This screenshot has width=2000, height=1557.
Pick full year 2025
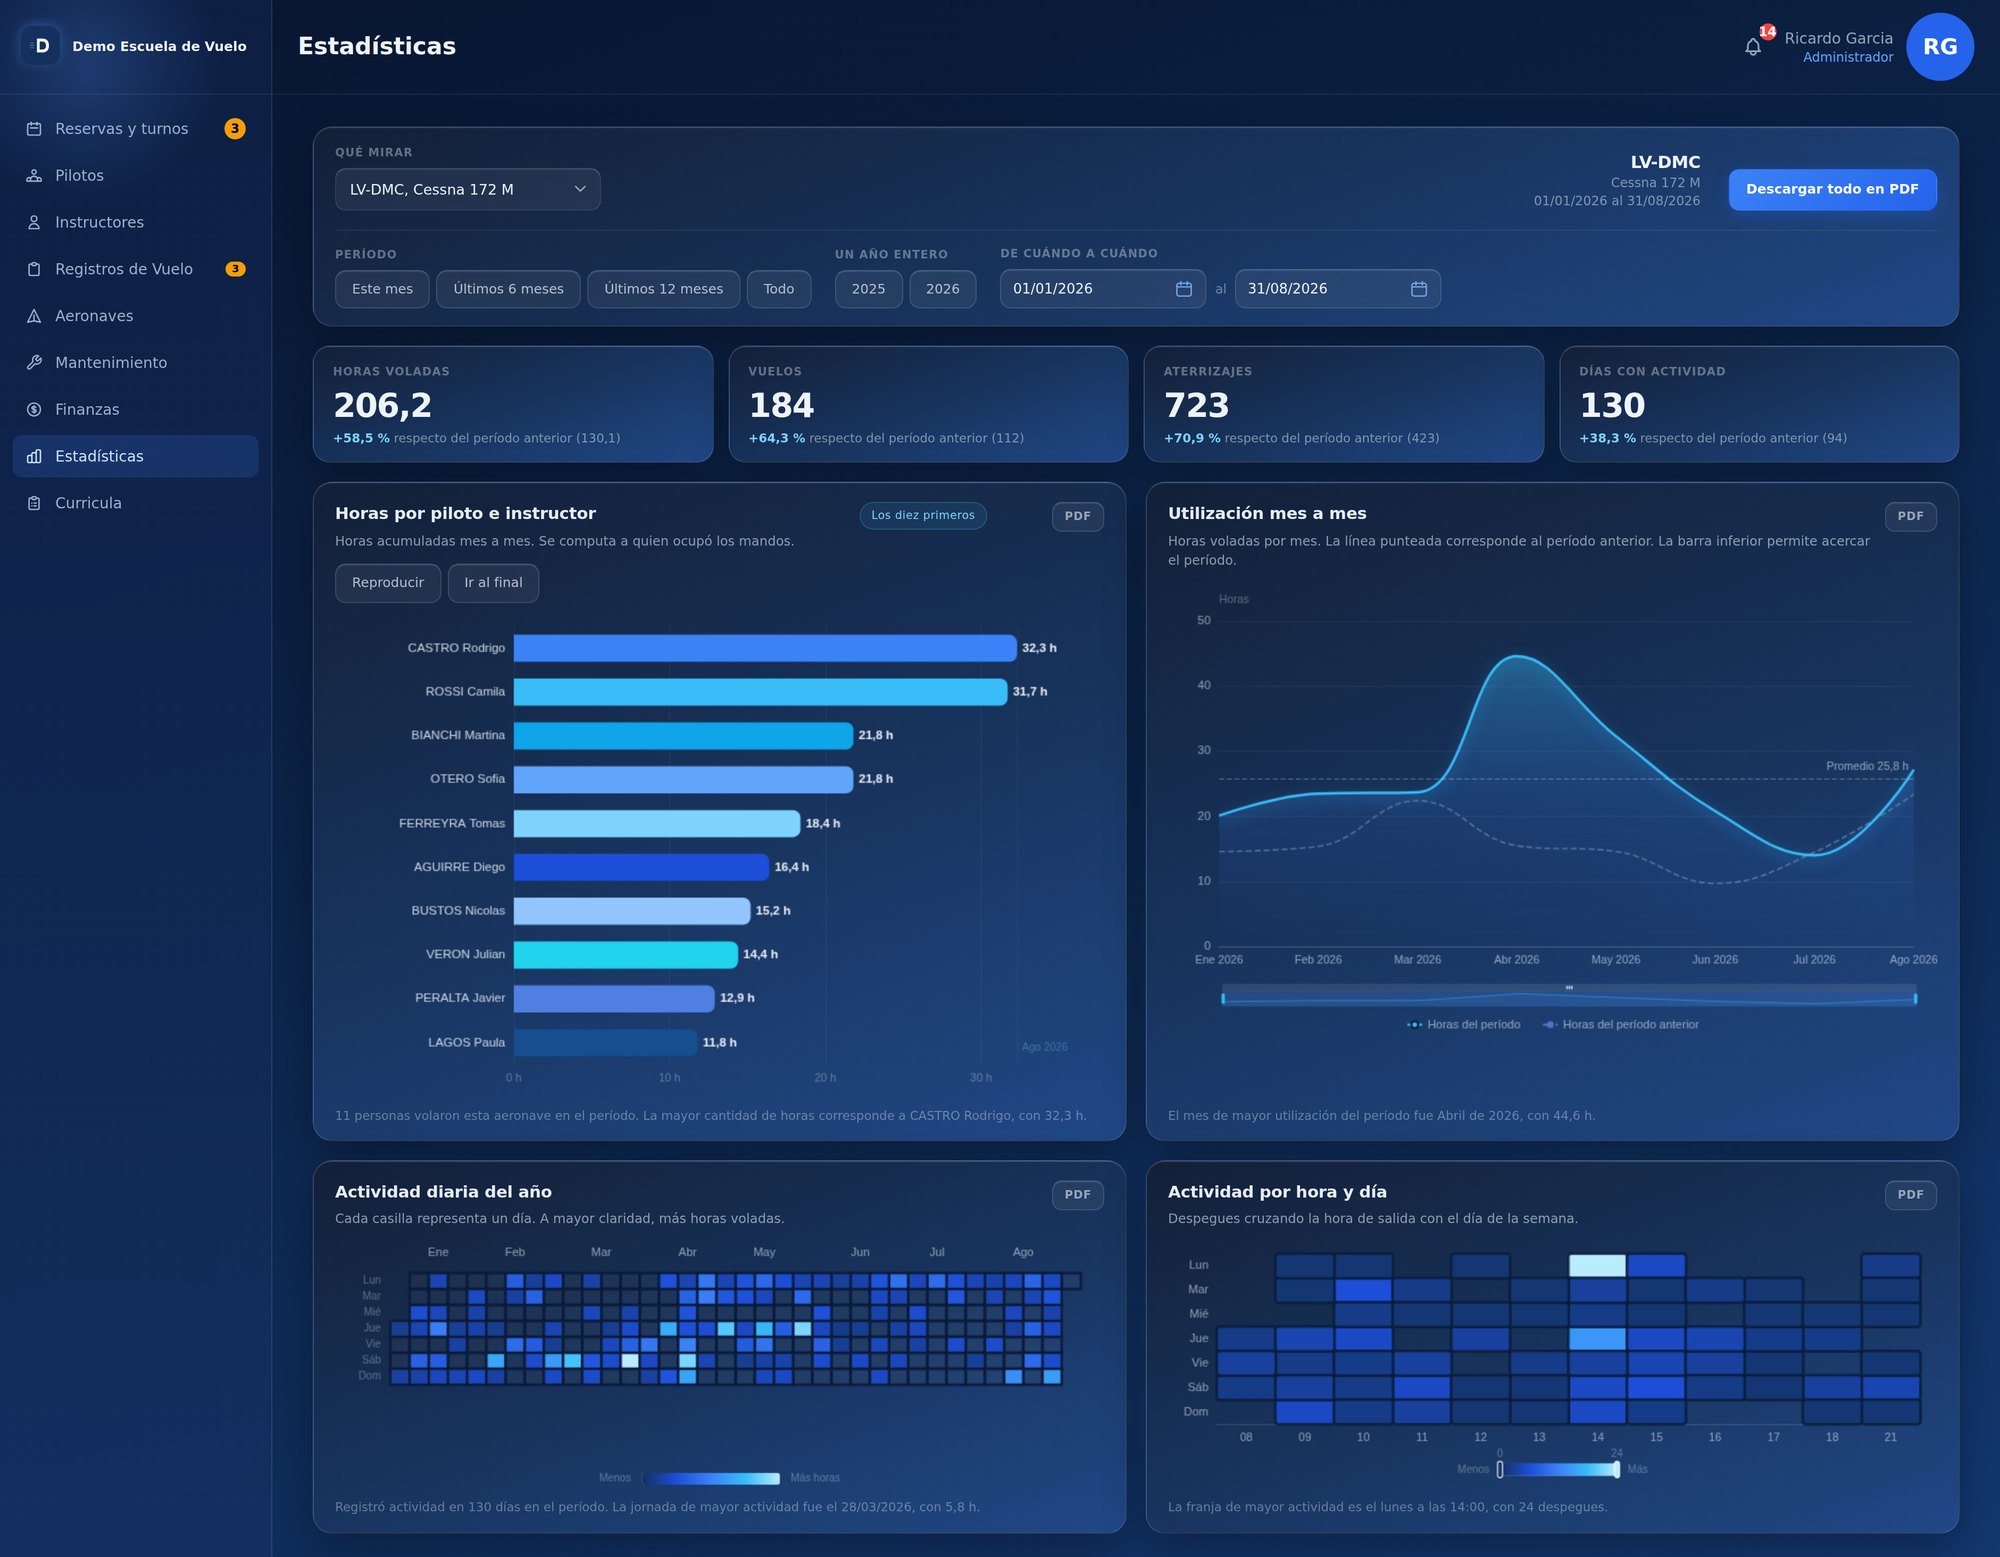(x=868, y=289)
